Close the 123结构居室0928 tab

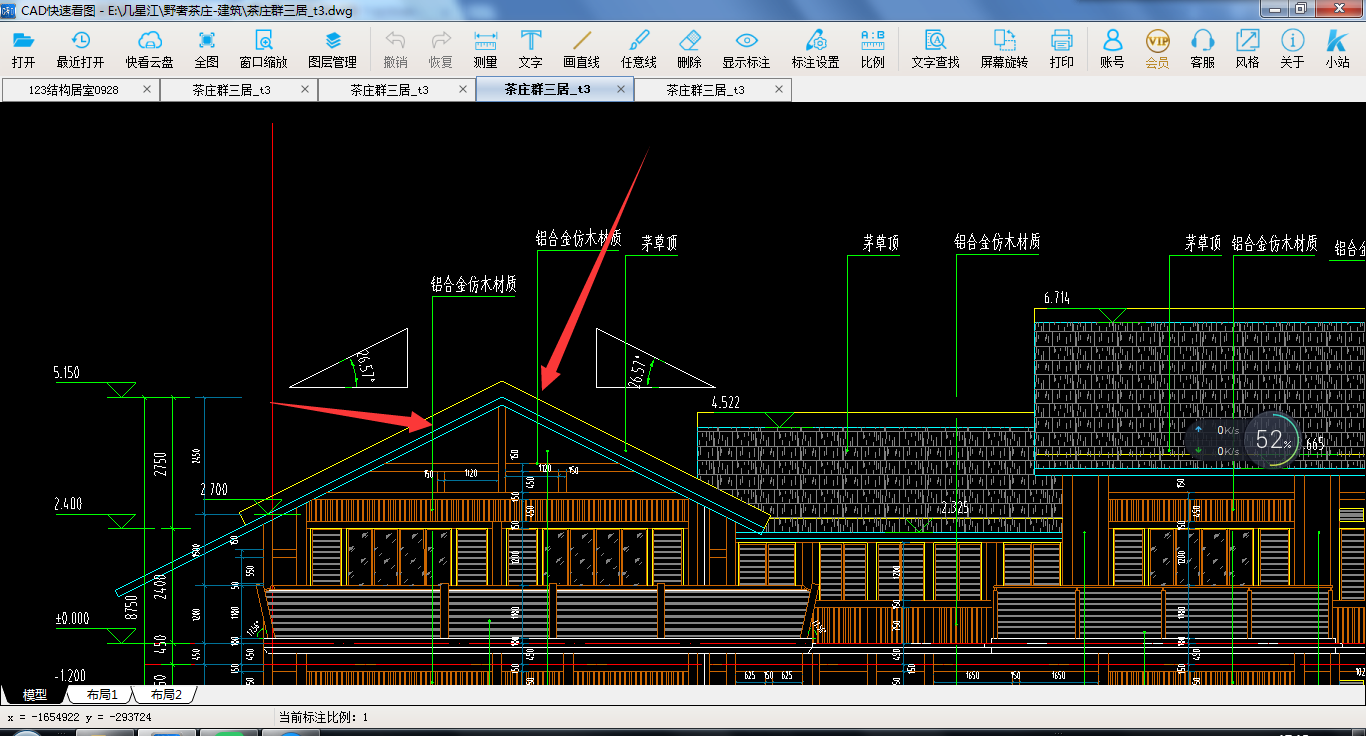(x=147, y=89)
